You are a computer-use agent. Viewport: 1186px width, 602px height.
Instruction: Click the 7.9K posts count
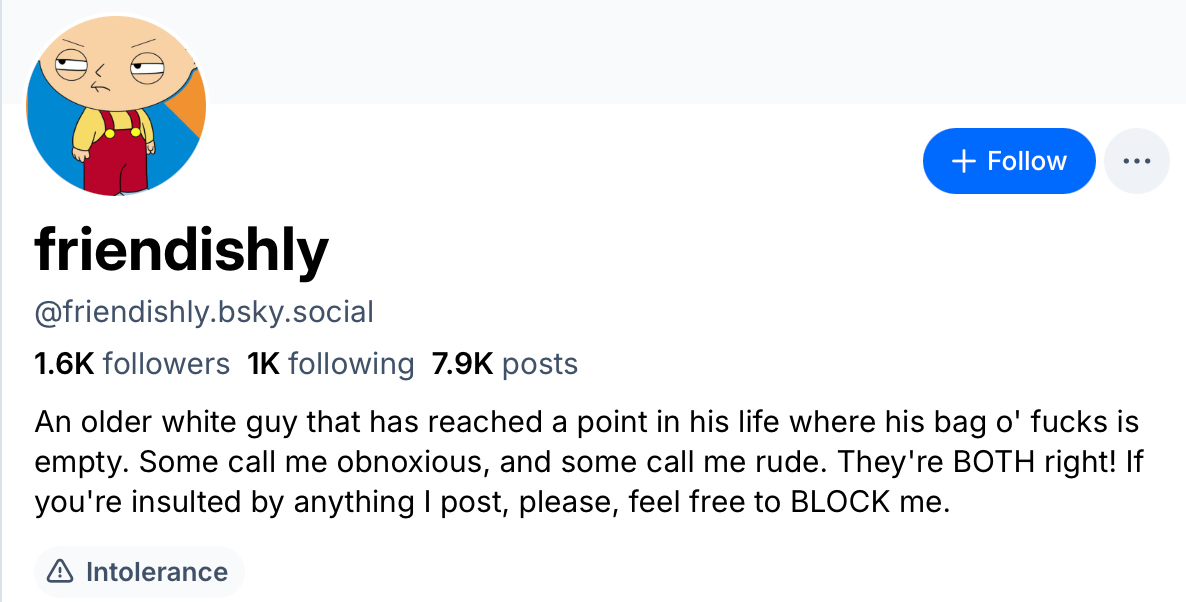505,363
